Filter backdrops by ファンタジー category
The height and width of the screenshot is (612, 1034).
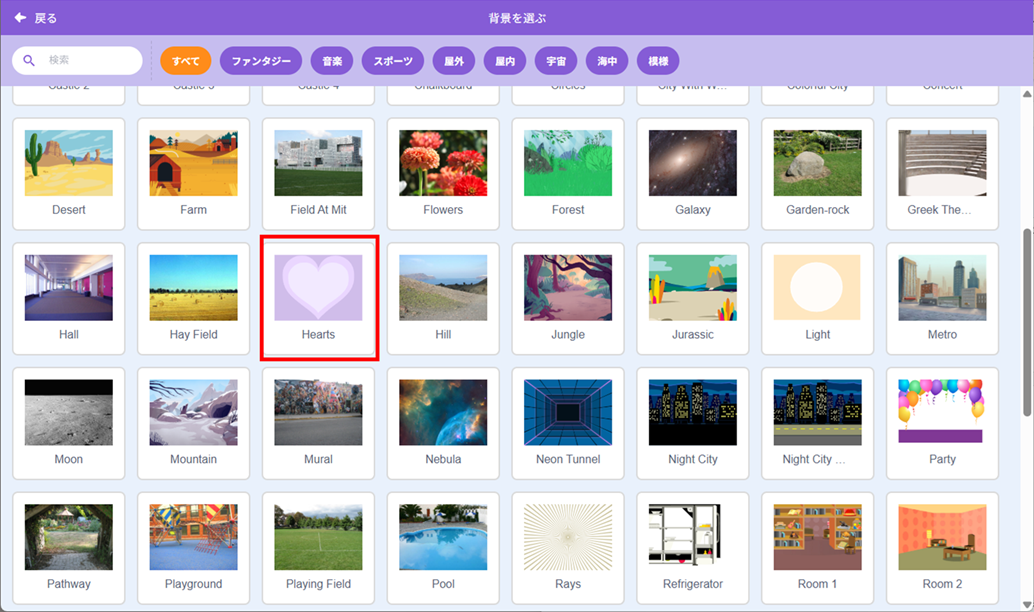point(260,61)
